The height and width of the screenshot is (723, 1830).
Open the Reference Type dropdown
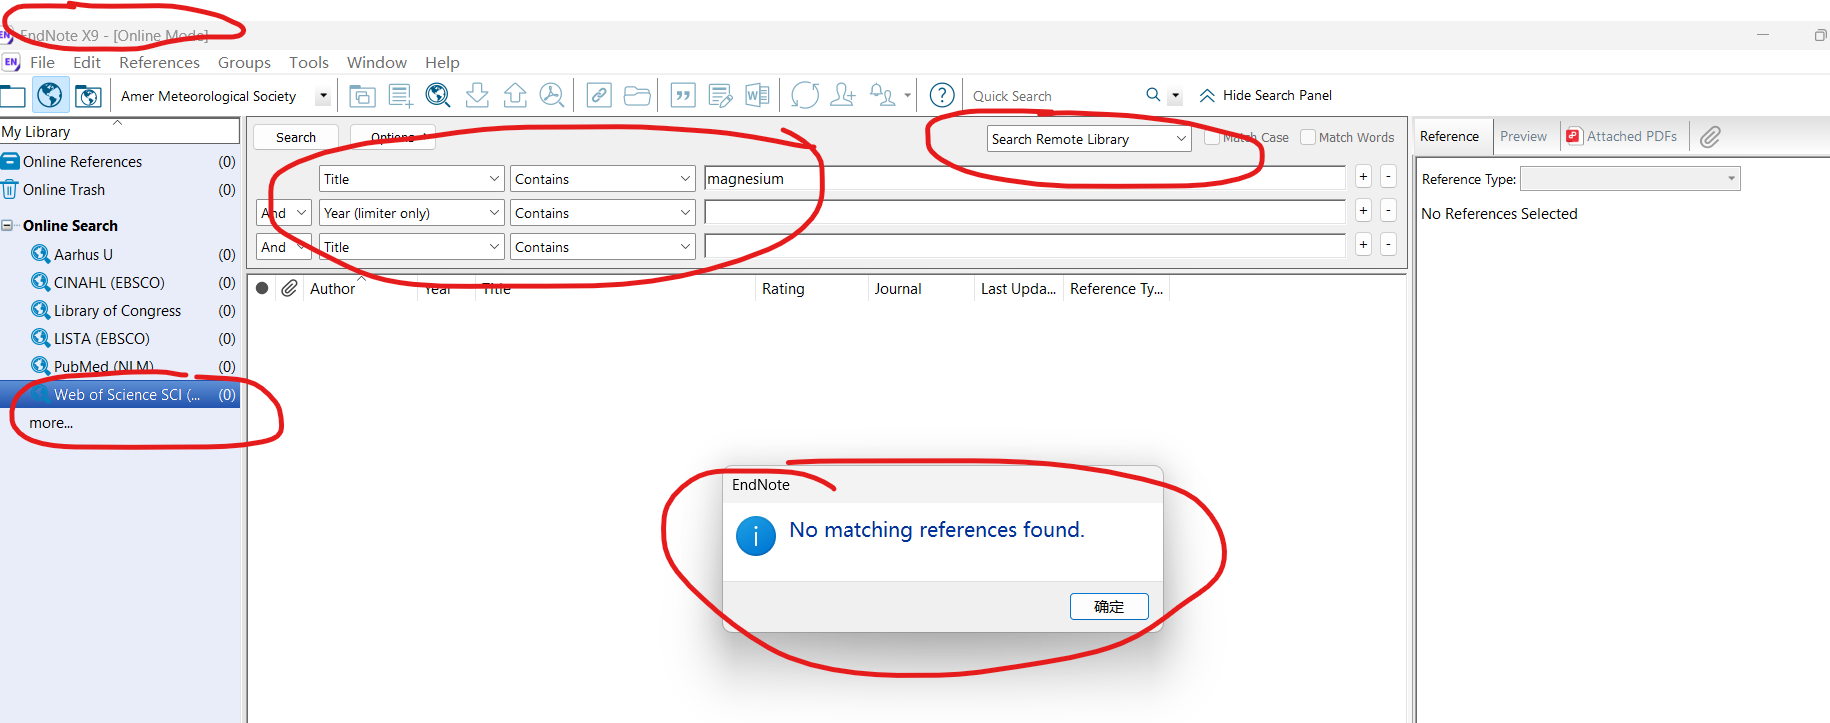(x=1631, y=179)
